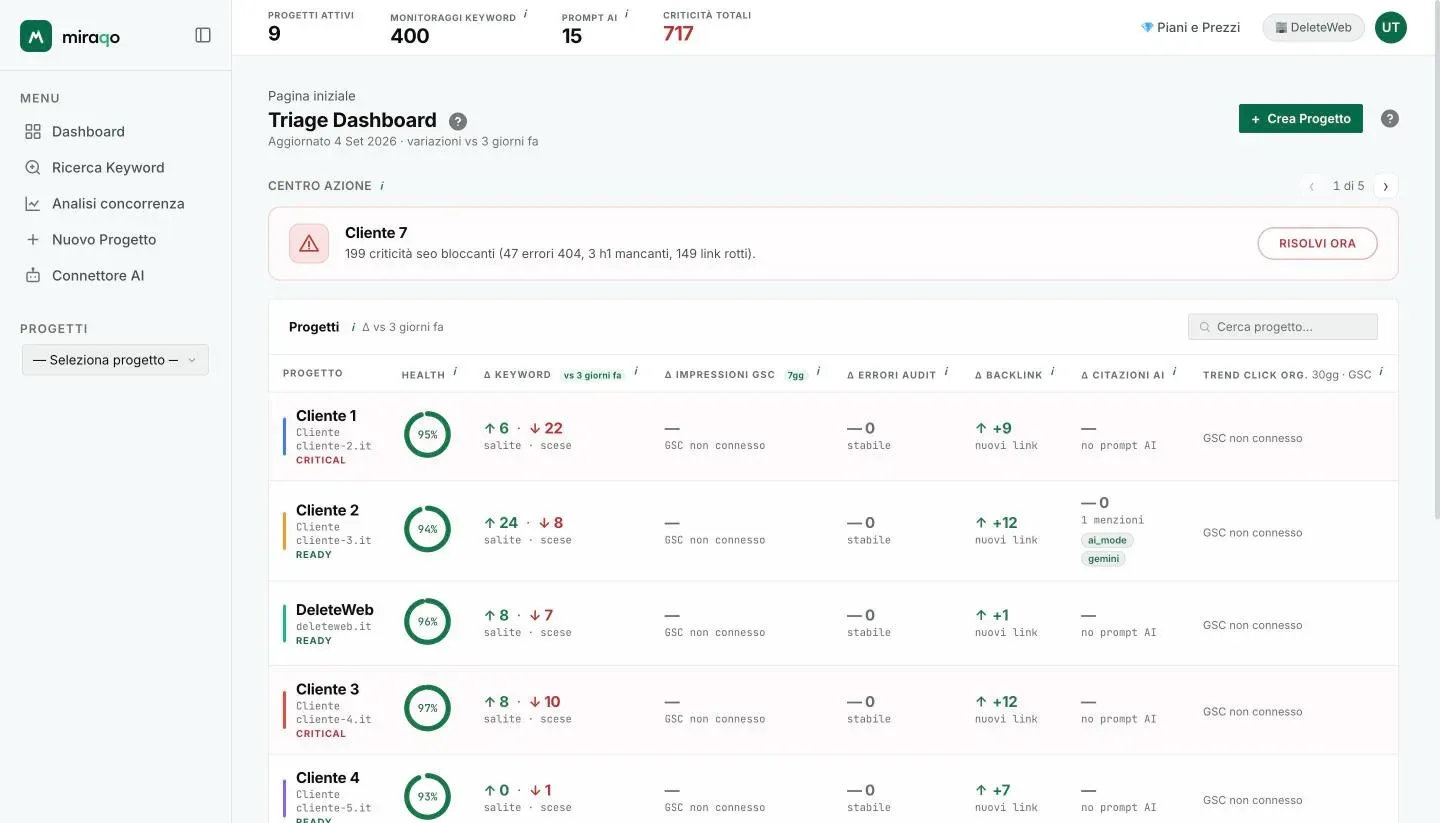Viewport: 1440px width, 823px height.
Task: Click the 96% health ring of DeleteWeb
Action: coord(427,621)
